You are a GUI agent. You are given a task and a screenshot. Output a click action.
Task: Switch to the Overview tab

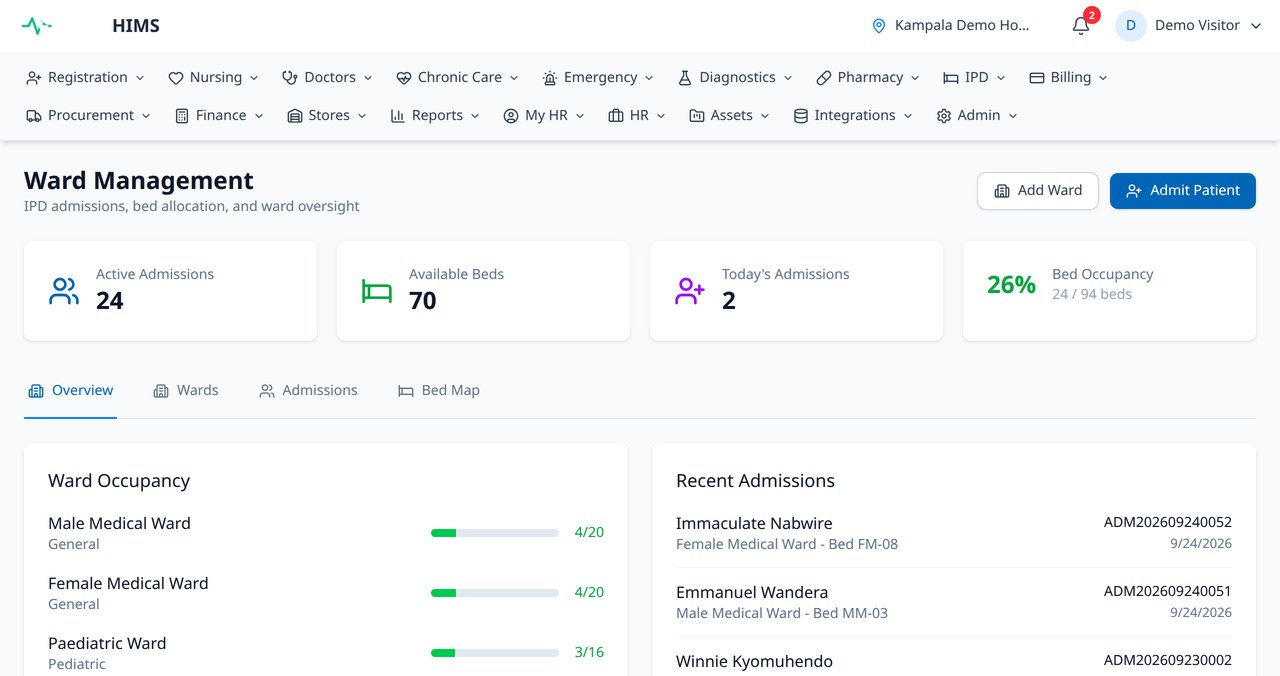[70, 391]
